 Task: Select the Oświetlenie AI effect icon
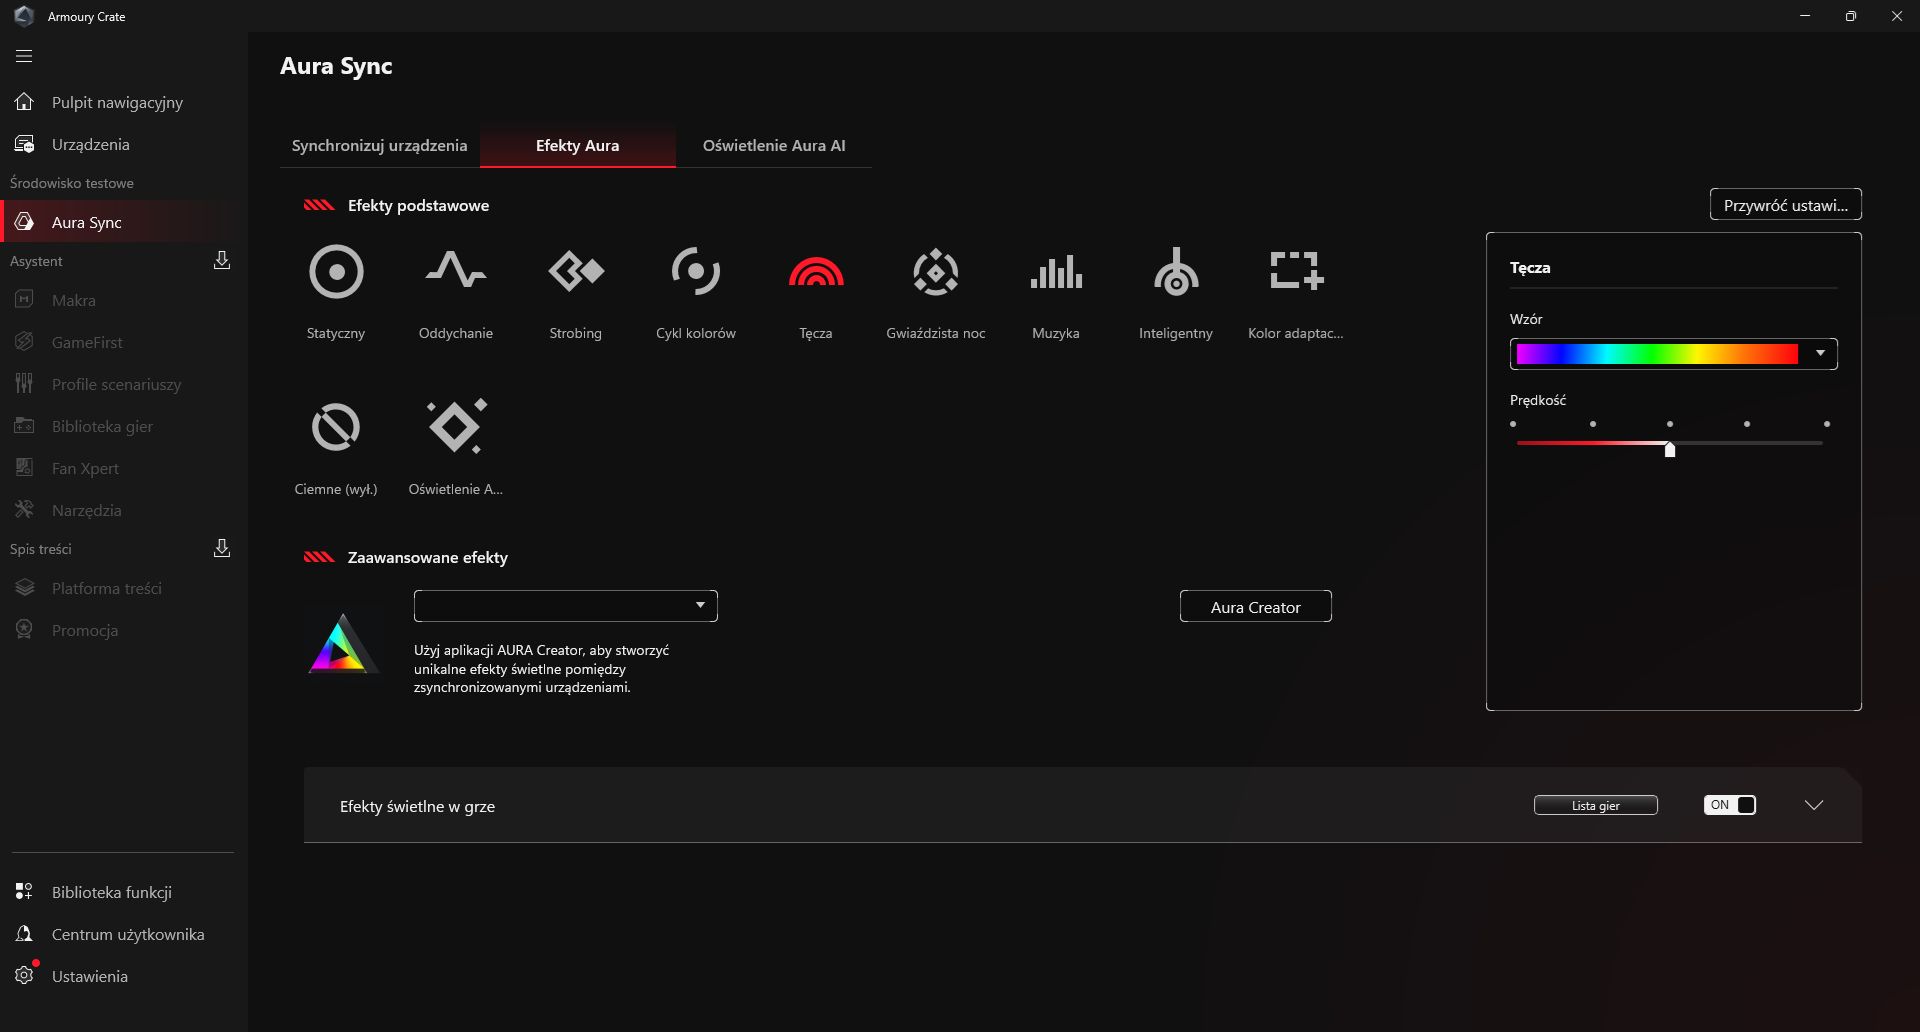(x=456, y=427)
